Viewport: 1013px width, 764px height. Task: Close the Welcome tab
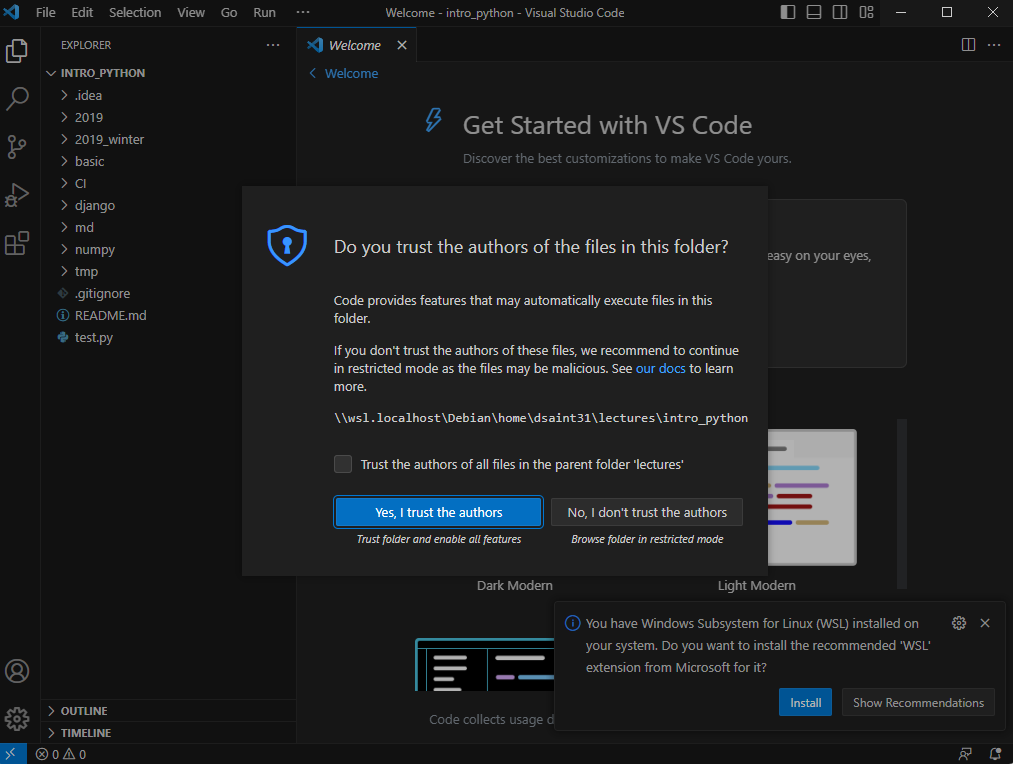pos(402,45)
